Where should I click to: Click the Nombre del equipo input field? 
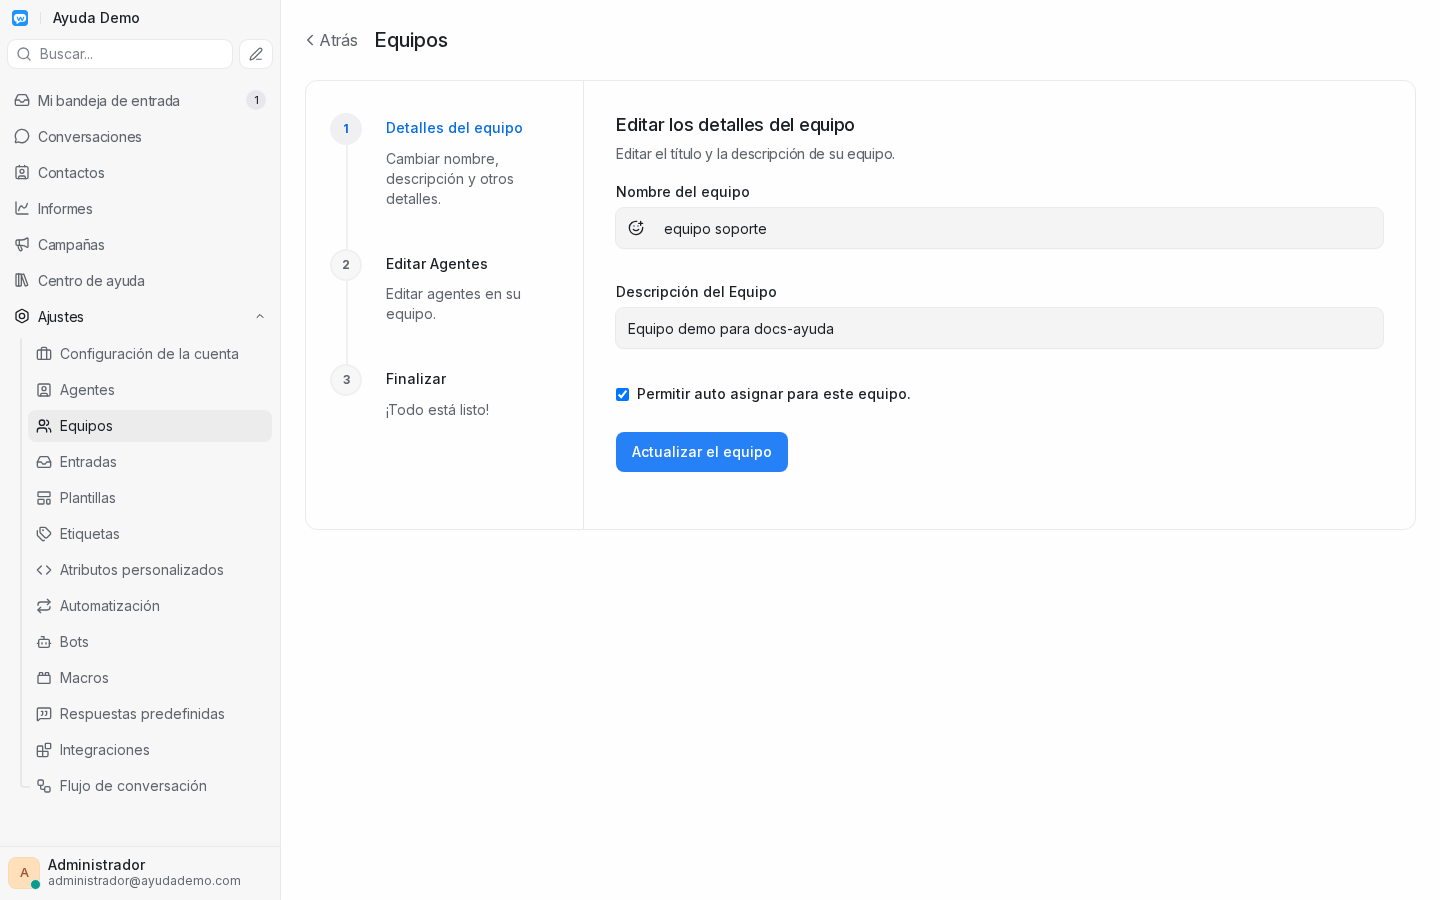tap(1000, 228)
